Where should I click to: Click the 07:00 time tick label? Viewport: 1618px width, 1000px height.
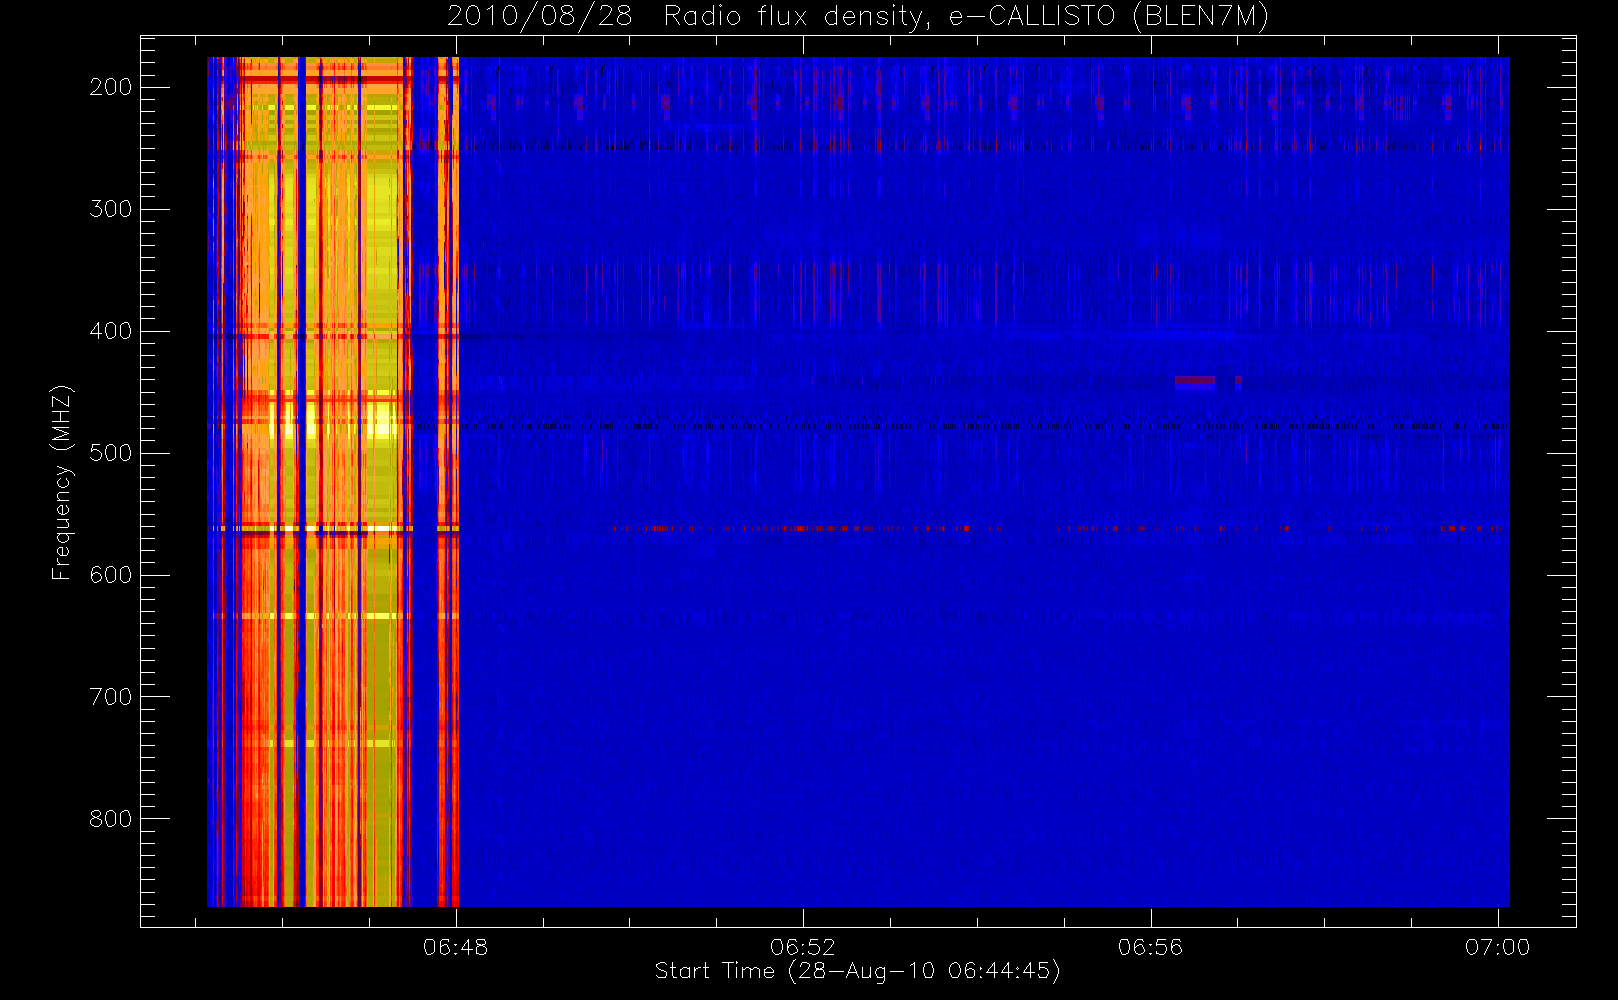pyautogui.click(x=1497, y=947)
